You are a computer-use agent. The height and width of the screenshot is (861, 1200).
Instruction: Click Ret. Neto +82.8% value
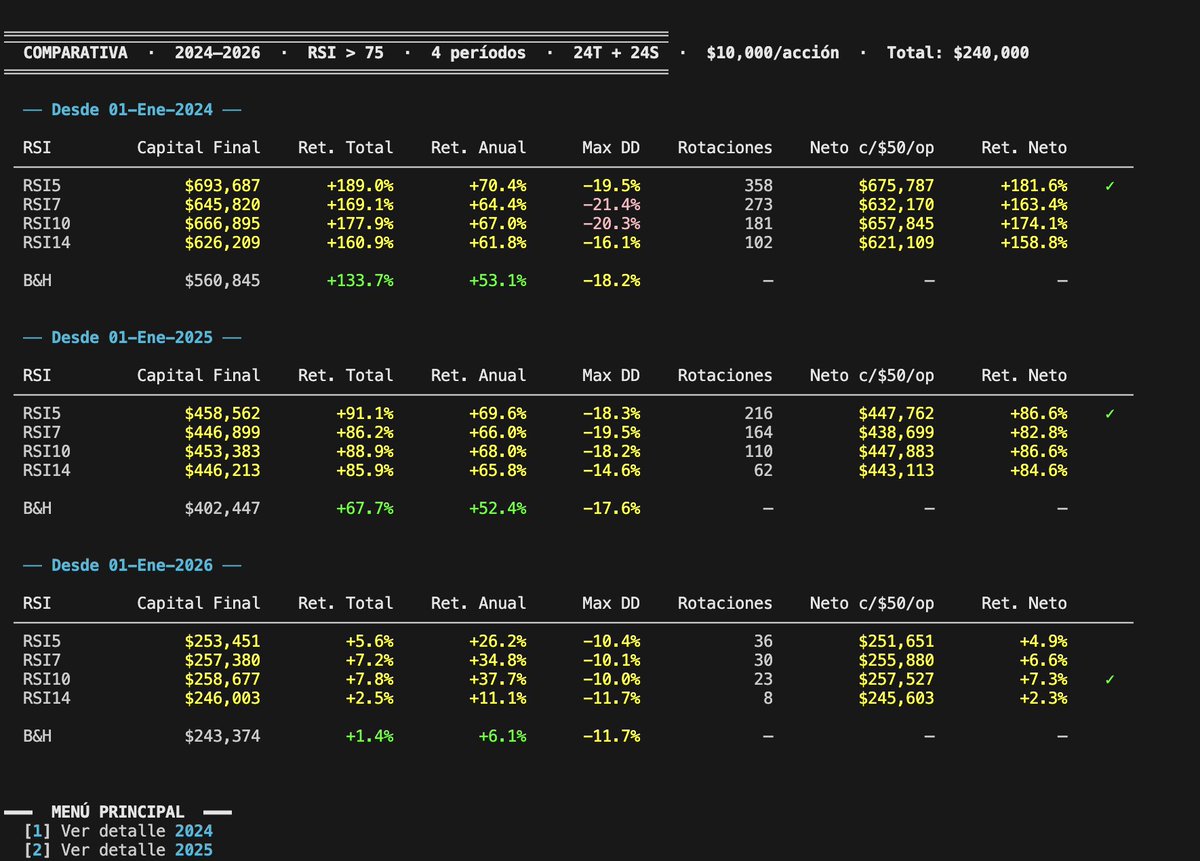(x=1038, y=432)
